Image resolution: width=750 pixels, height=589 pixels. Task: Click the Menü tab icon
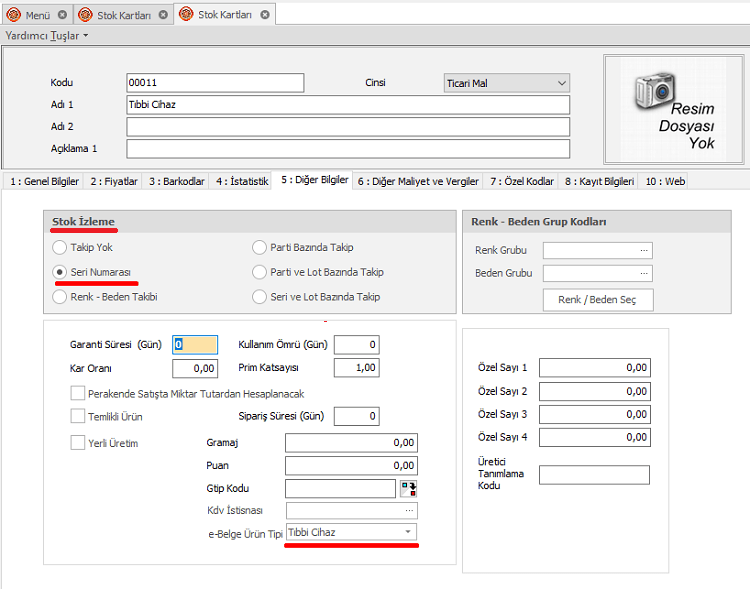(x=14, y=15)
